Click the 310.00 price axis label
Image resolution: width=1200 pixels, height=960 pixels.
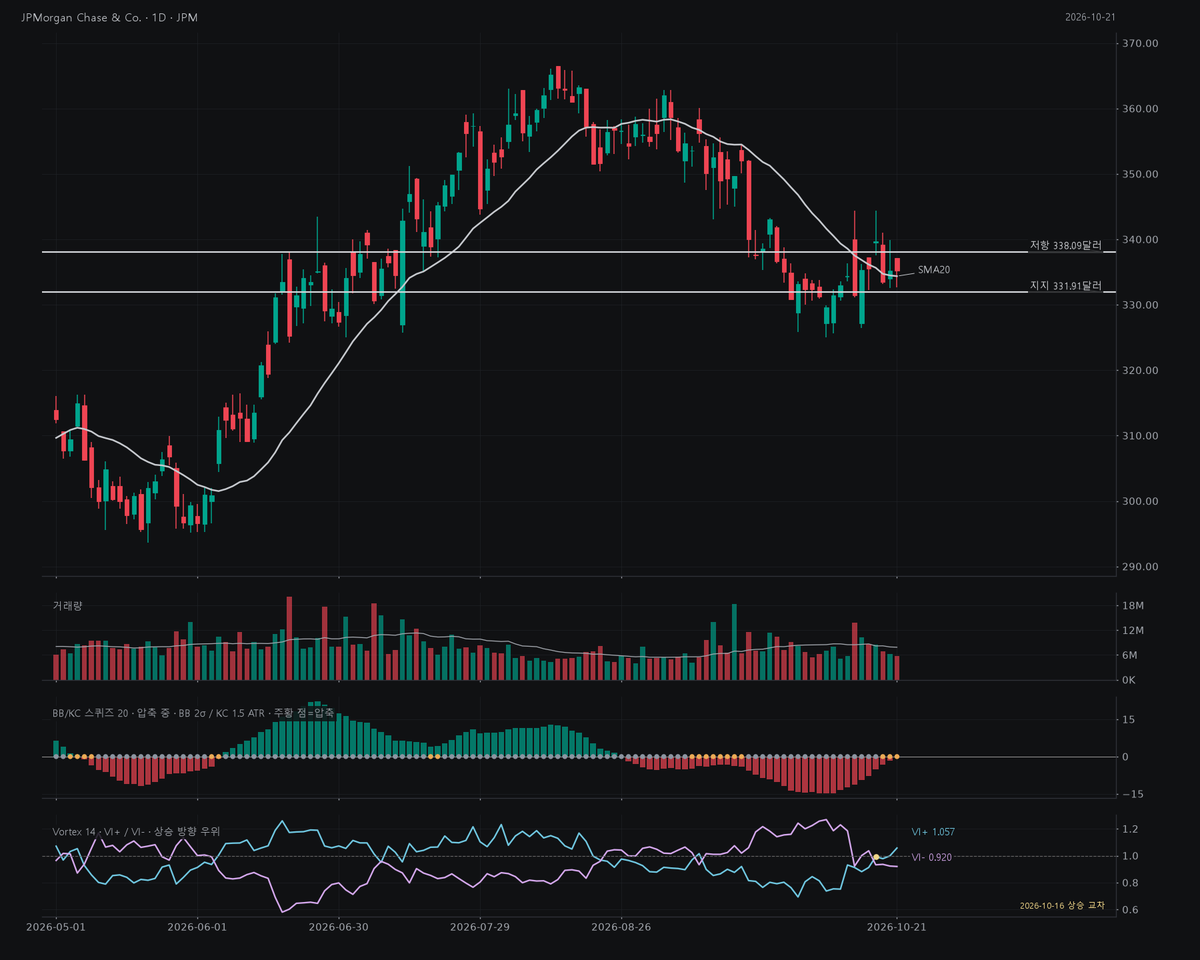click(1141, 436)
